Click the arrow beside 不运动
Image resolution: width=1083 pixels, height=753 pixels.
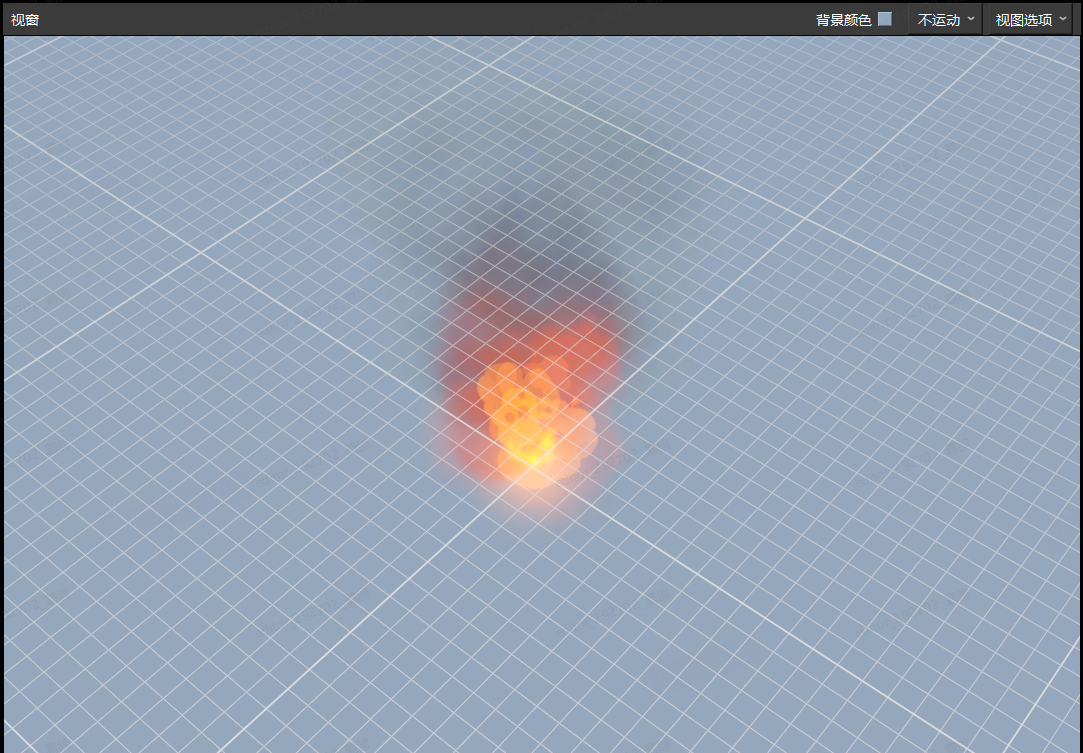coord(971,19)
